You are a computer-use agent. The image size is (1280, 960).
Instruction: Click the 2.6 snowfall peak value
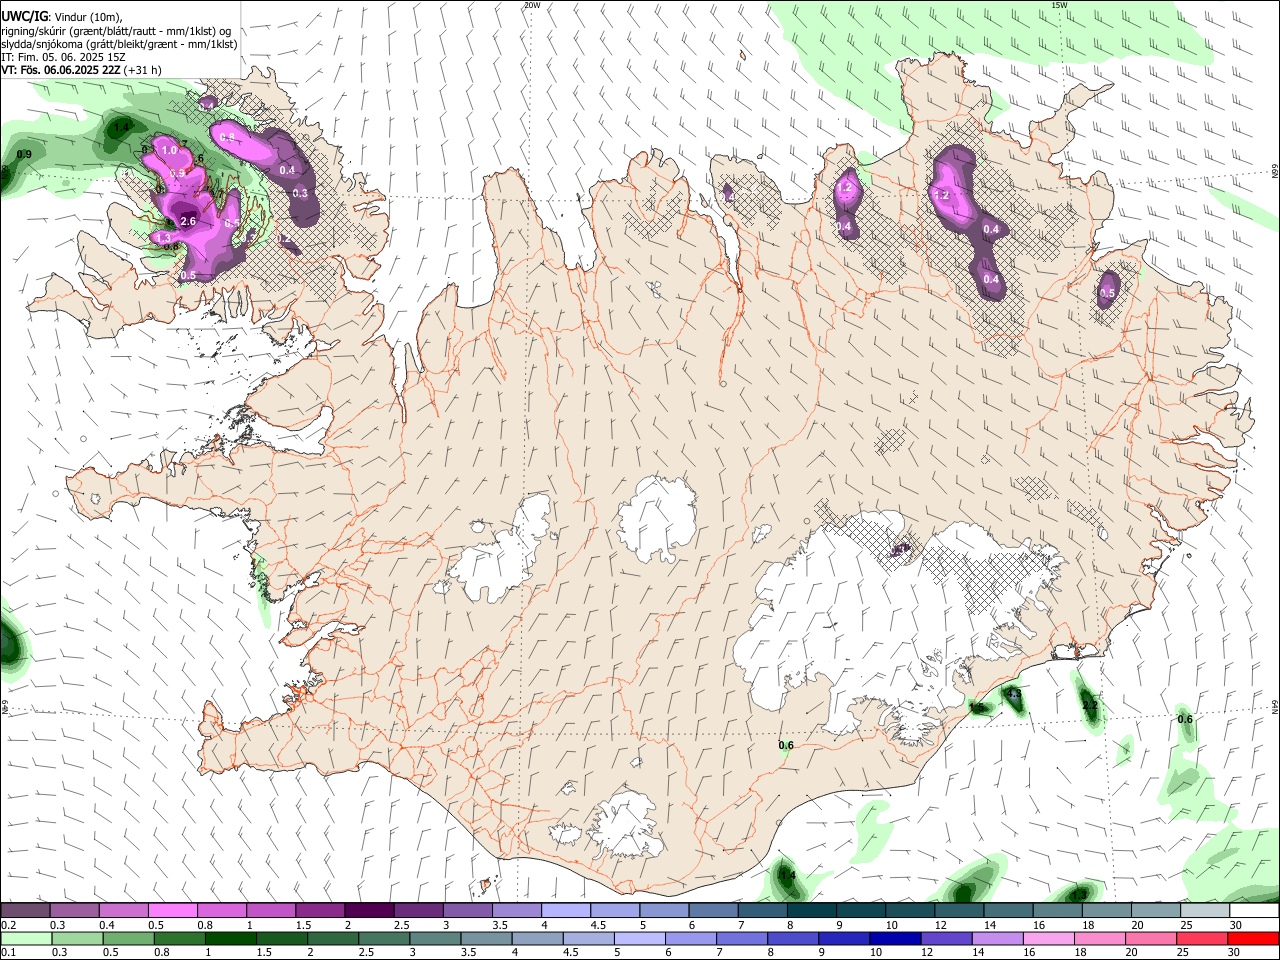[x=188, y=221]
